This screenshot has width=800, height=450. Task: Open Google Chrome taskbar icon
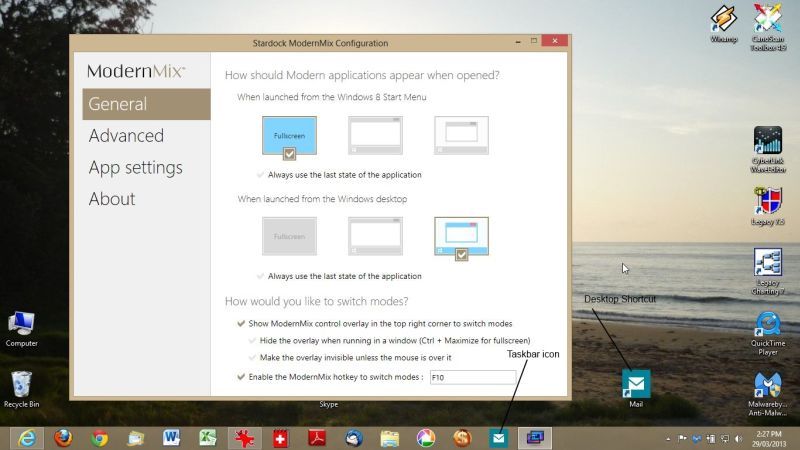tap(99, 438)
